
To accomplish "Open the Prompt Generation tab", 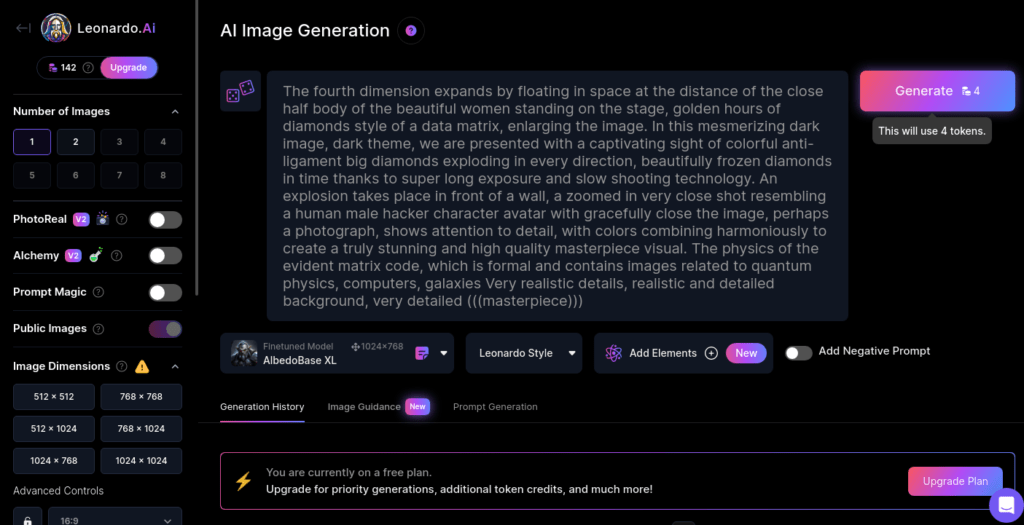I will click(495, 407).
